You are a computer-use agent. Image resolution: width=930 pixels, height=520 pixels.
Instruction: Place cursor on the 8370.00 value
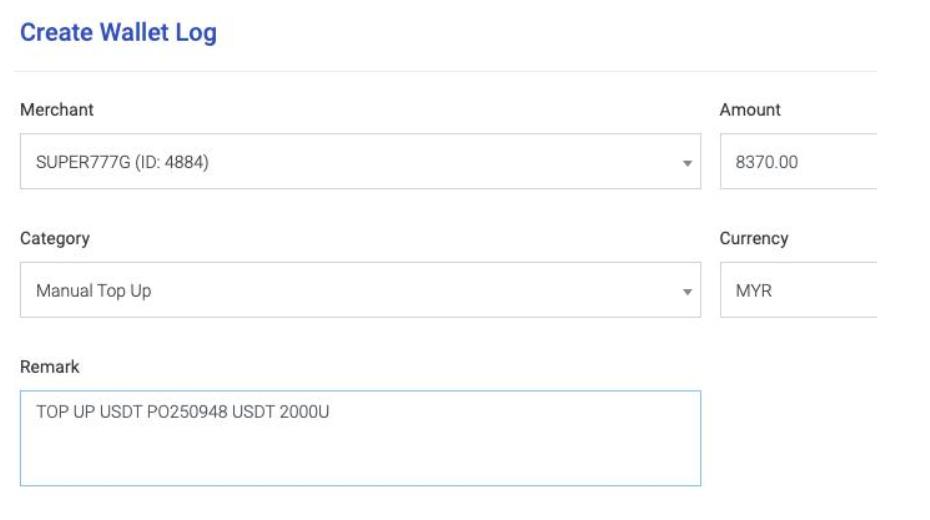tap(767, 162)
